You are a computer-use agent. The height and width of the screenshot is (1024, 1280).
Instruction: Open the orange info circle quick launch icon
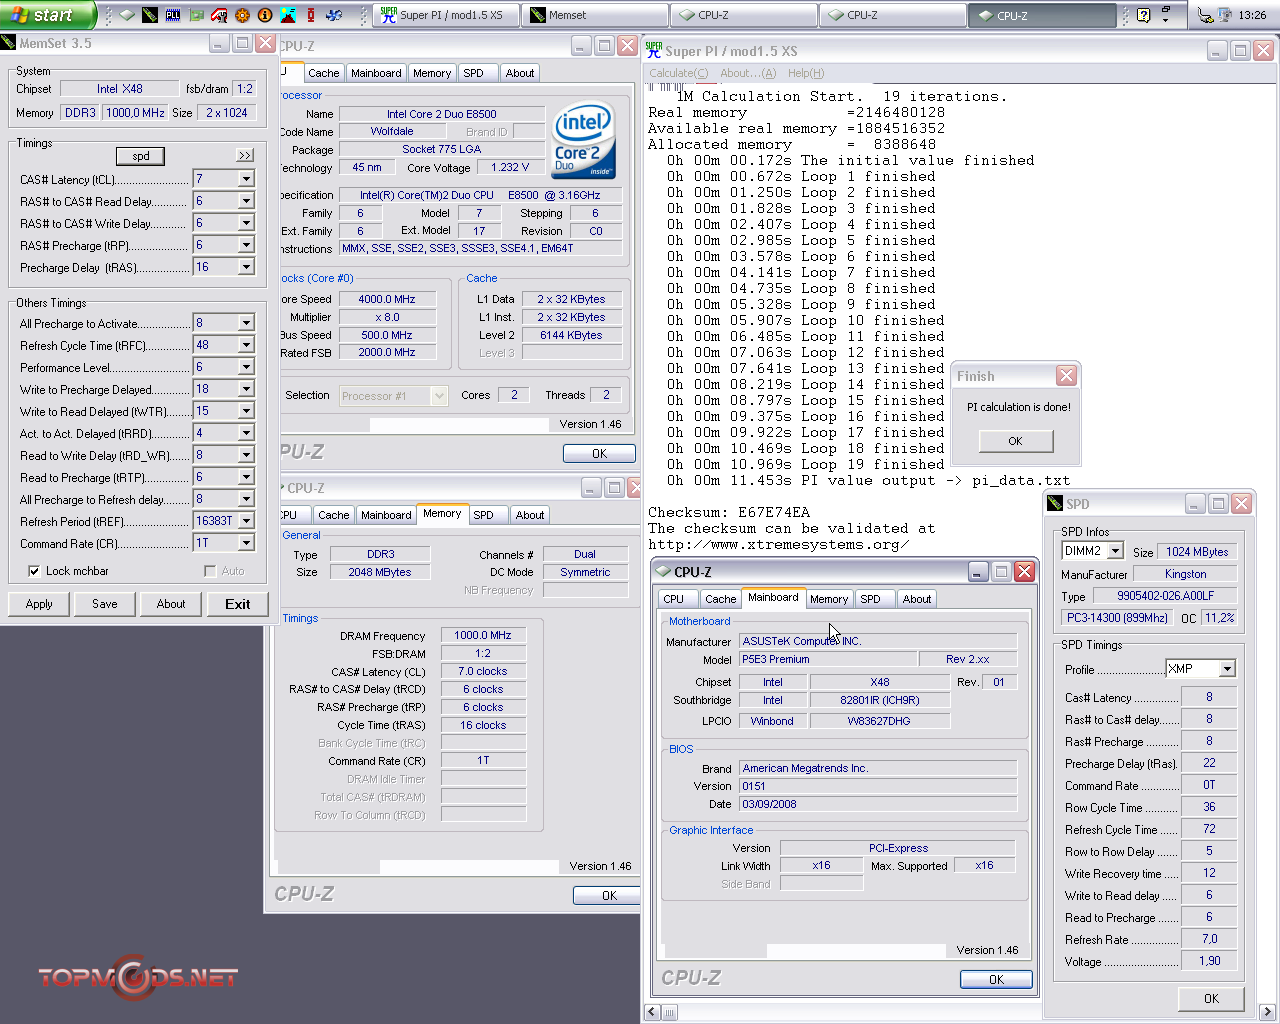[265, 15]
